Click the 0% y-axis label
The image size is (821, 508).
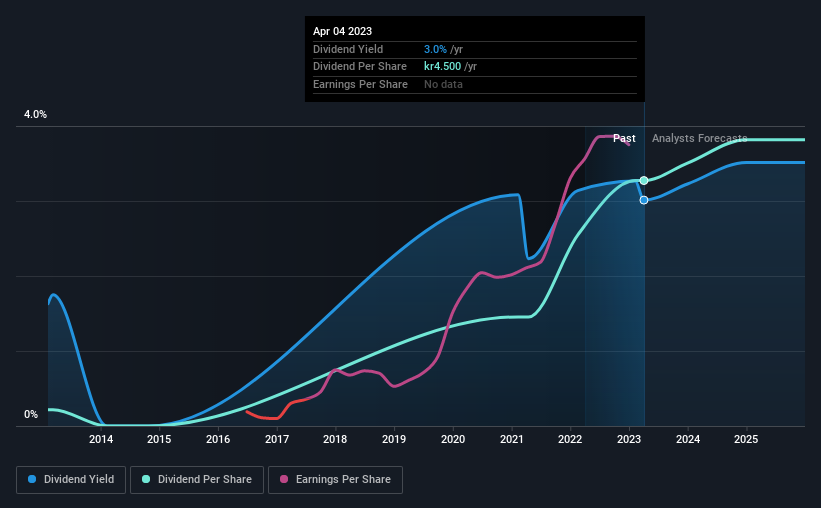click(31, 414)
